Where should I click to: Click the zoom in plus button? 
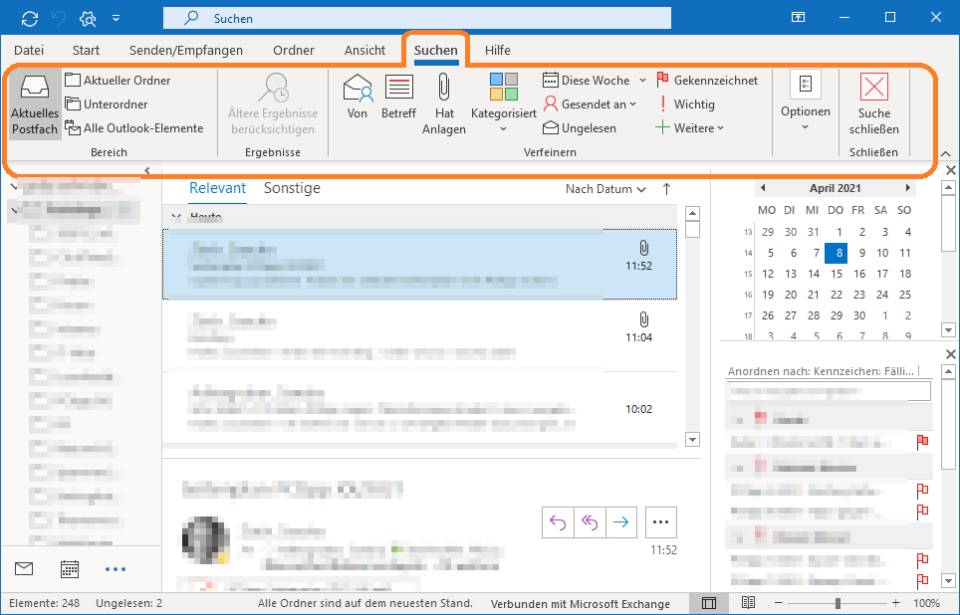[895, 603]
